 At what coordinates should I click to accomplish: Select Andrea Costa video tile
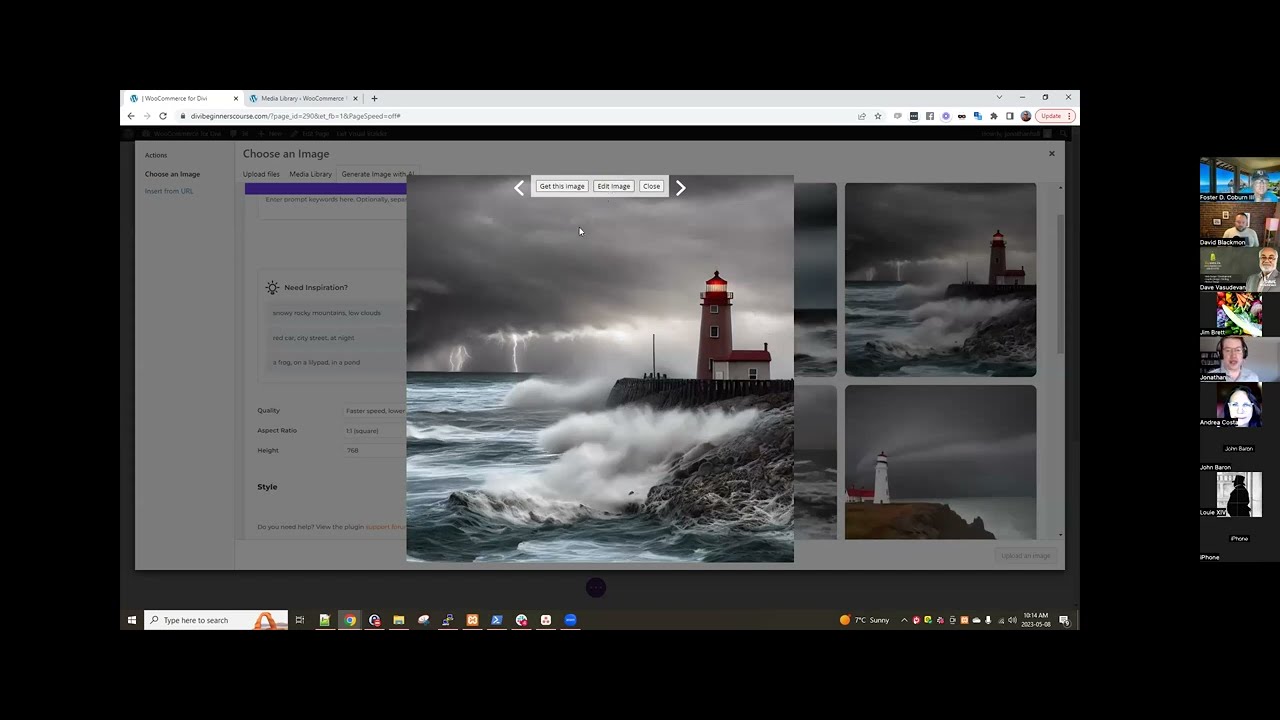coord(1239,404)
